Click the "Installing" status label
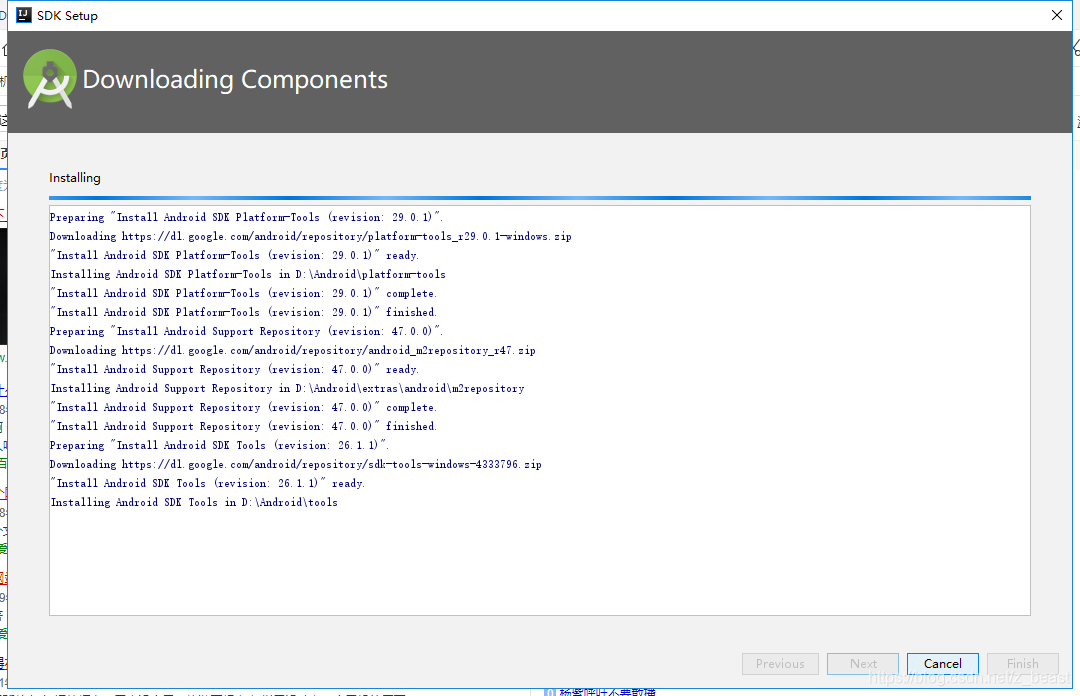This screenshot has width=1080, height=696. click(74, 178)
